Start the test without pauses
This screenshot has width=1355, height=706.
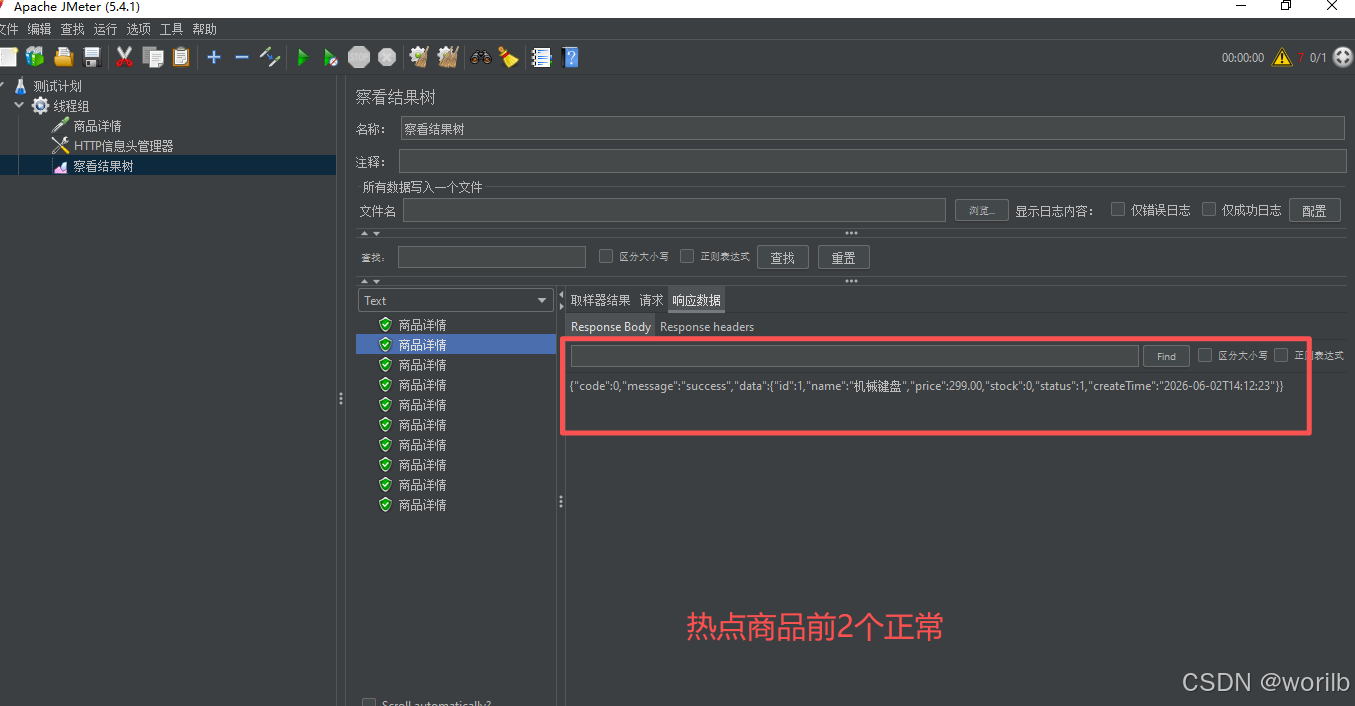(330, 57)
